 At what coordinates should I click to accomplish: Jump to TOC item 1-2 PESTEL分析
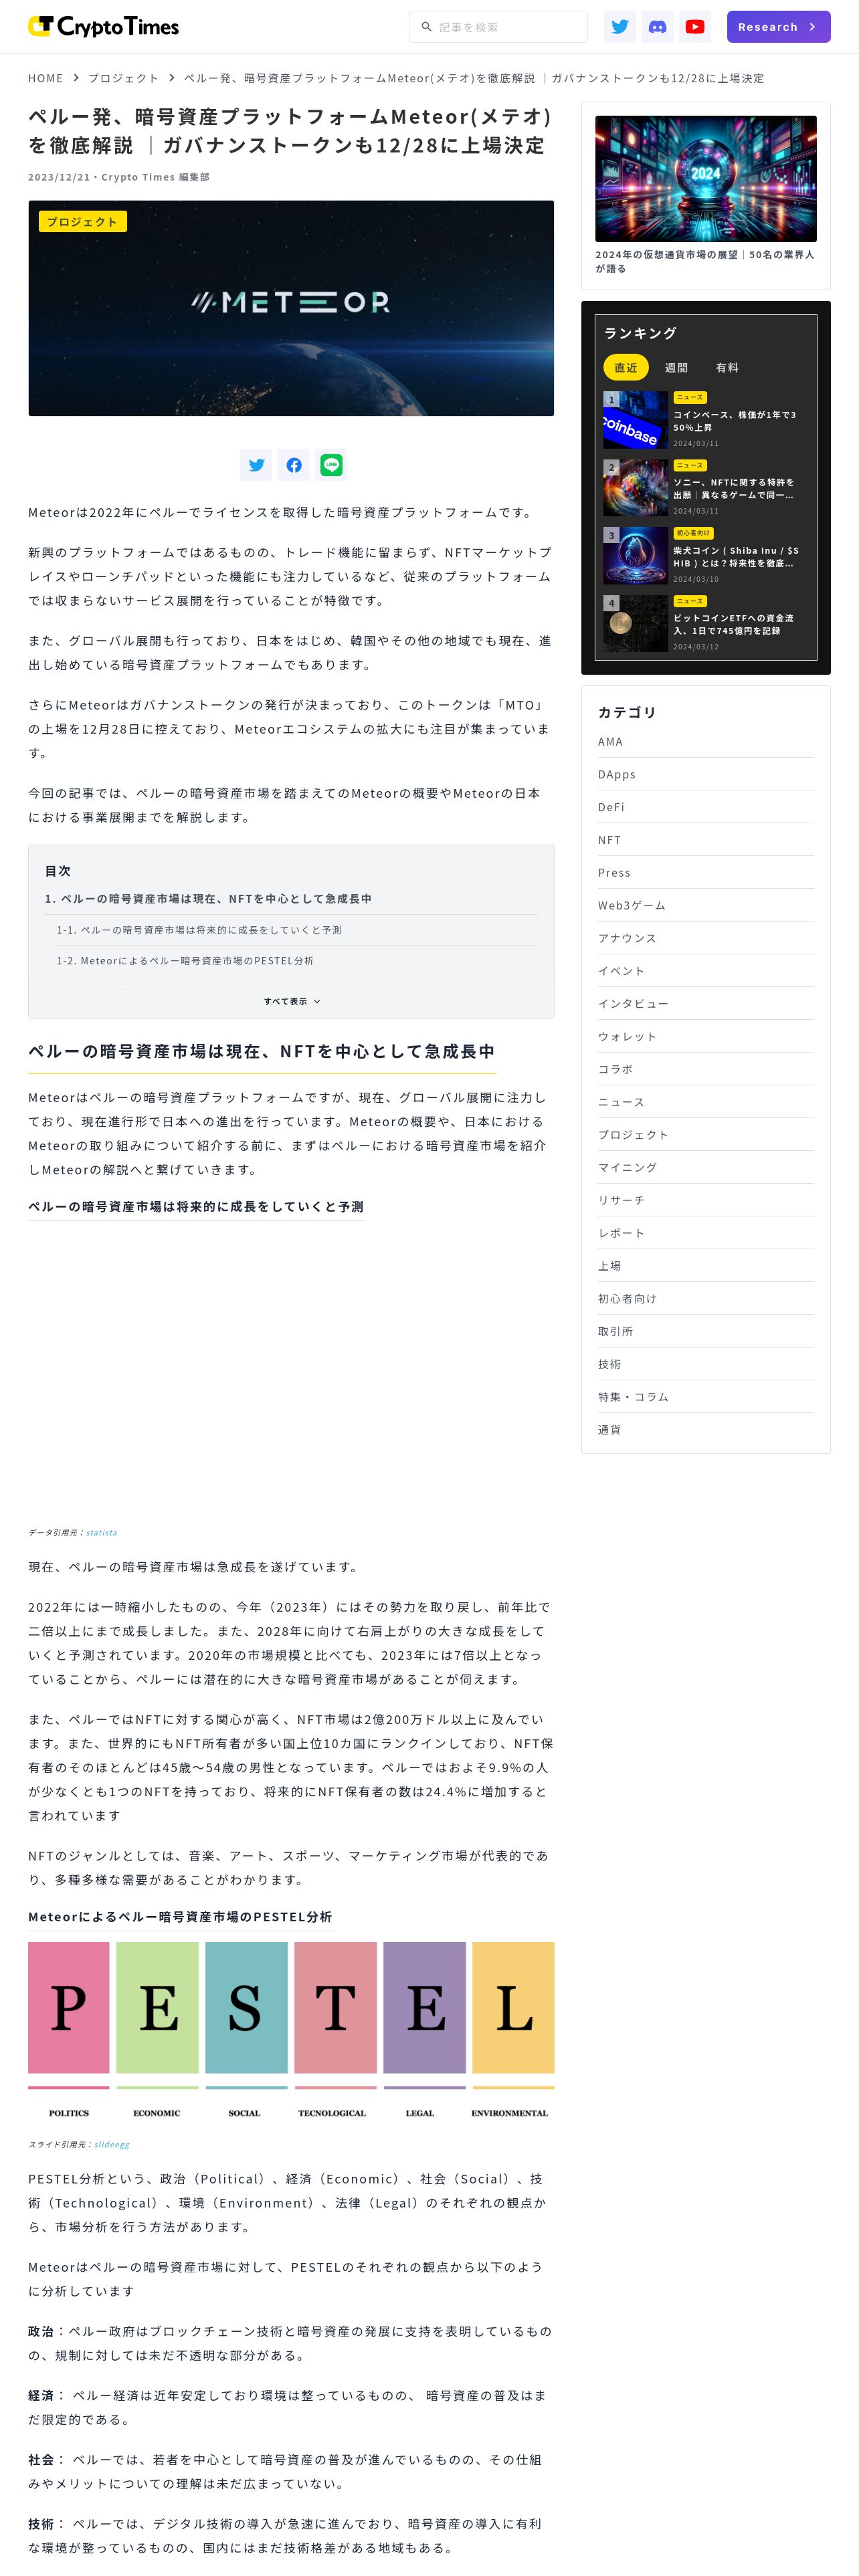point(185,961)
